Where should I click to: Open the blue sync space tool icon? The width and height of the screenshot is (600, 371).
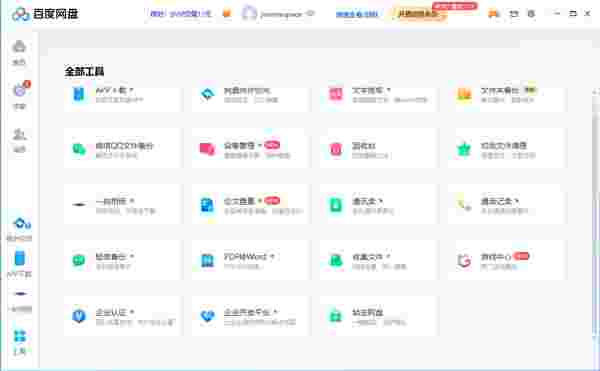click(207, 94)
